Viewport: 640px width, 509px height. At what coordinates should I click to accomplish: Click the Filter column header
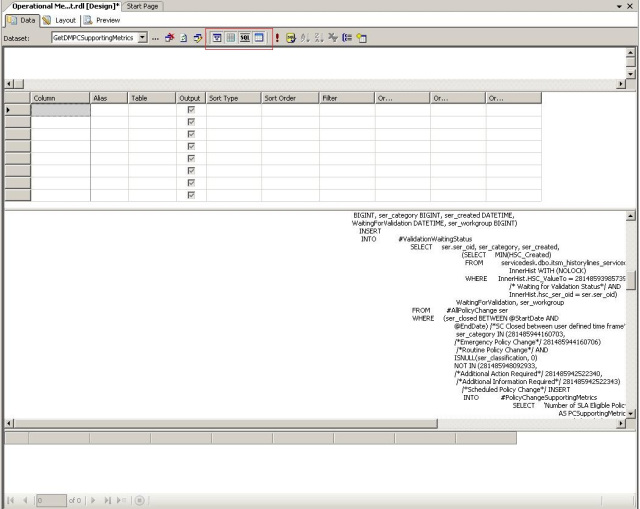[x=347, y=98]
